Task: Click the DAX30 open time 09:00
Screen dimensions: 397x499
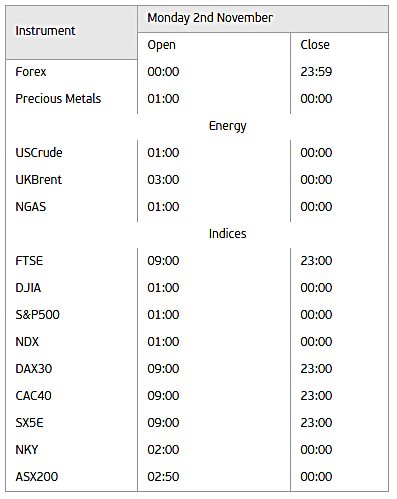Action: pos(163,369)
